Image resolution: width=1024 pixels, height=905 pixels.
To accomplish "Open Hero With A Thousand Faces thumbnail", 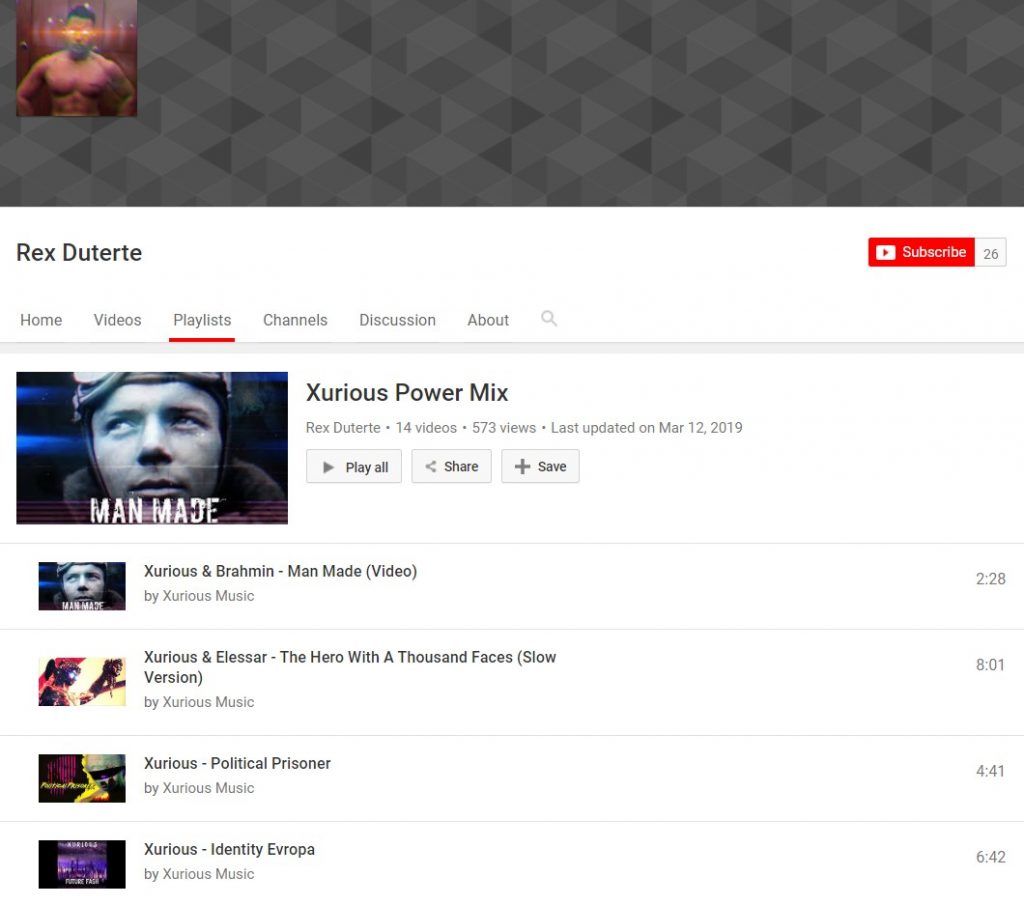I will 82,682.
